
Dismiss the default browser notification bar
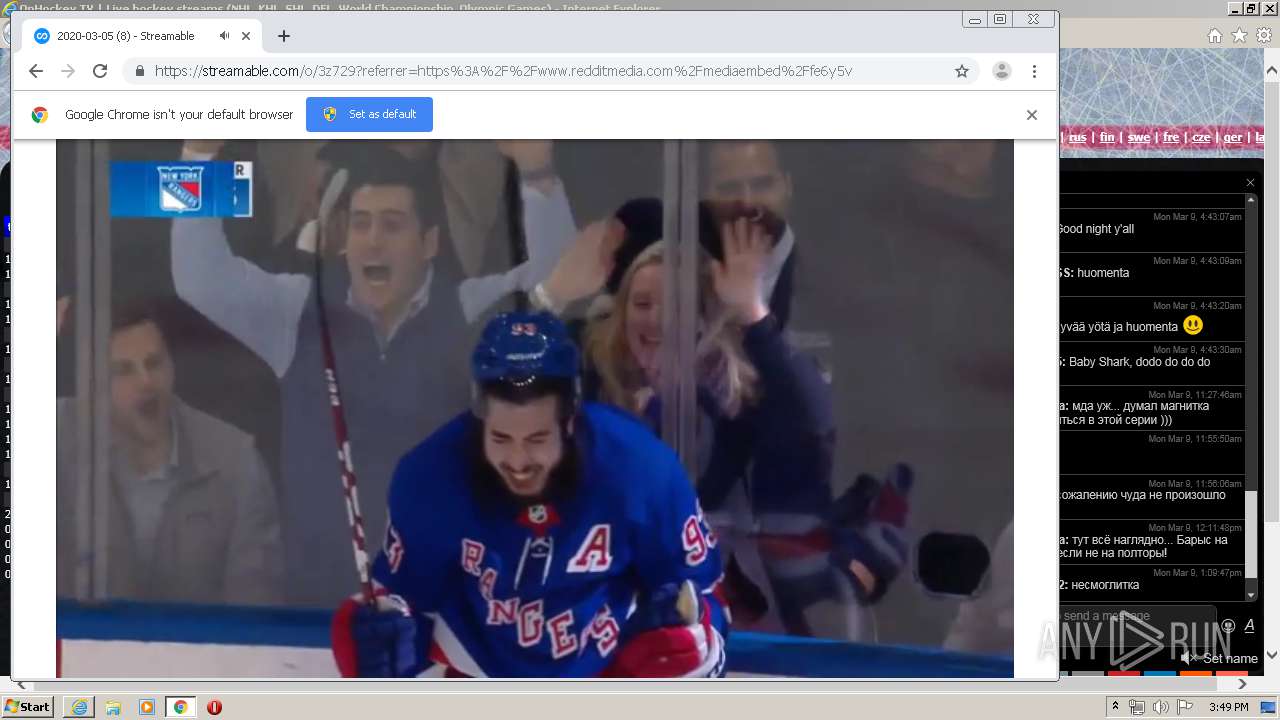click(1032, 114)
